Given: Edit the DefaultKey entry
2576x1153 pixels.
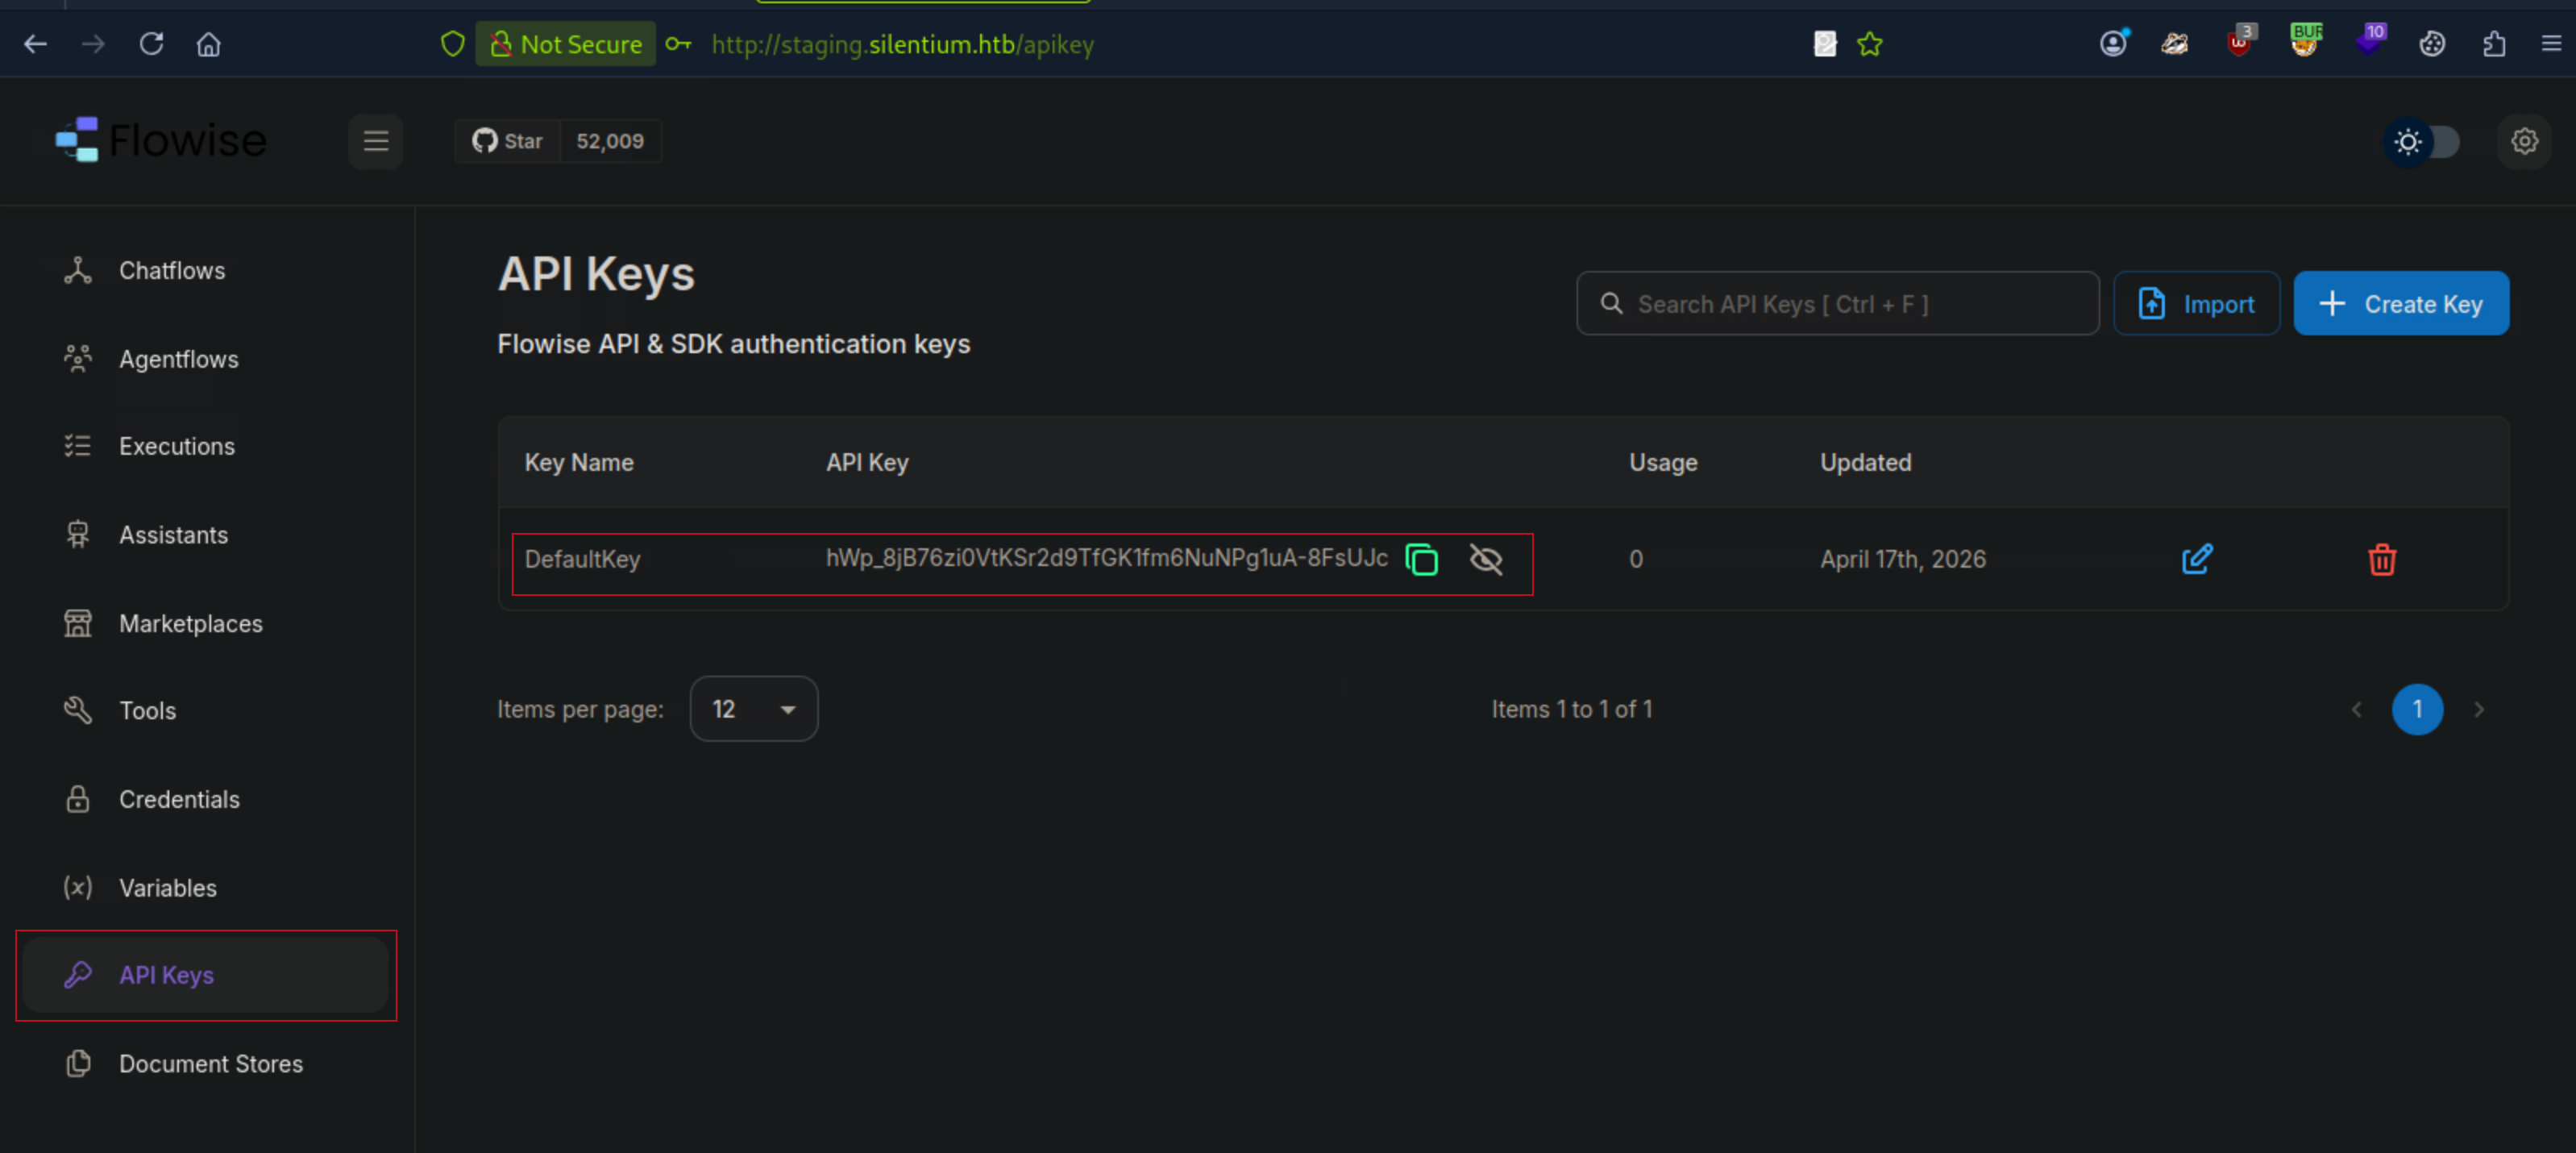Looking at the screenshot, I should (x=2196, y=559).
